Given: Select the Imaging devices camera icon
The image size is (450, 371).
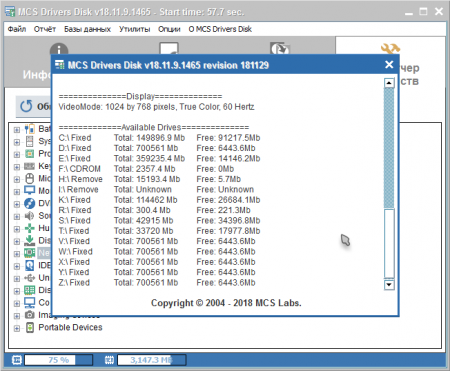Looking at the screenshot, I should [x=30, y=315].
